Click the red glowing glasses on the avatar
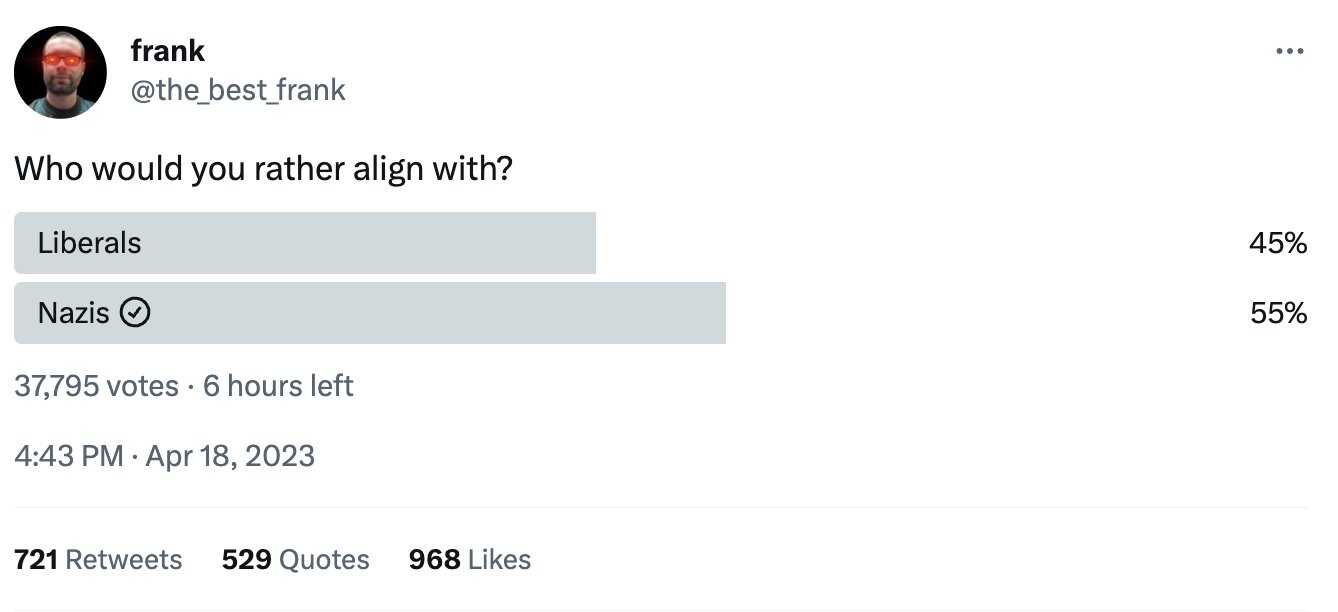The image size is (1338, 612). (61, 60)
